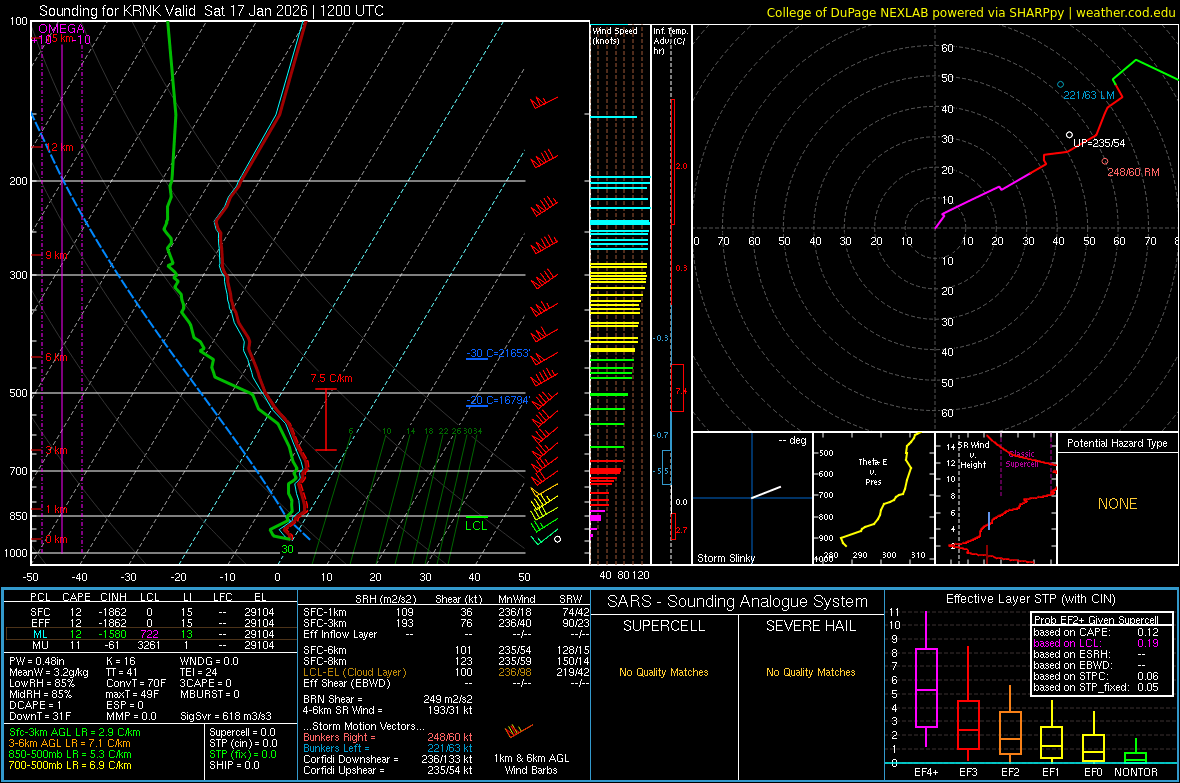Click the Inf. Temp. Adv. header
Screen dimensions: 1180x783
coord(670,41)
